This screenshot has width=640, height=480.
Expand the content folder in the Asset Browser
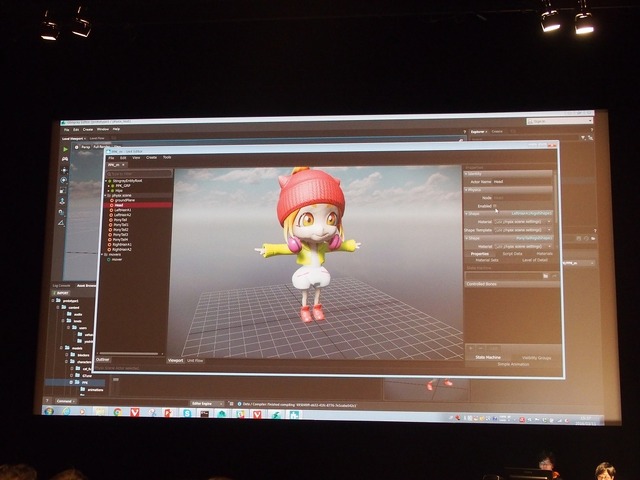(x=58, y=307)
